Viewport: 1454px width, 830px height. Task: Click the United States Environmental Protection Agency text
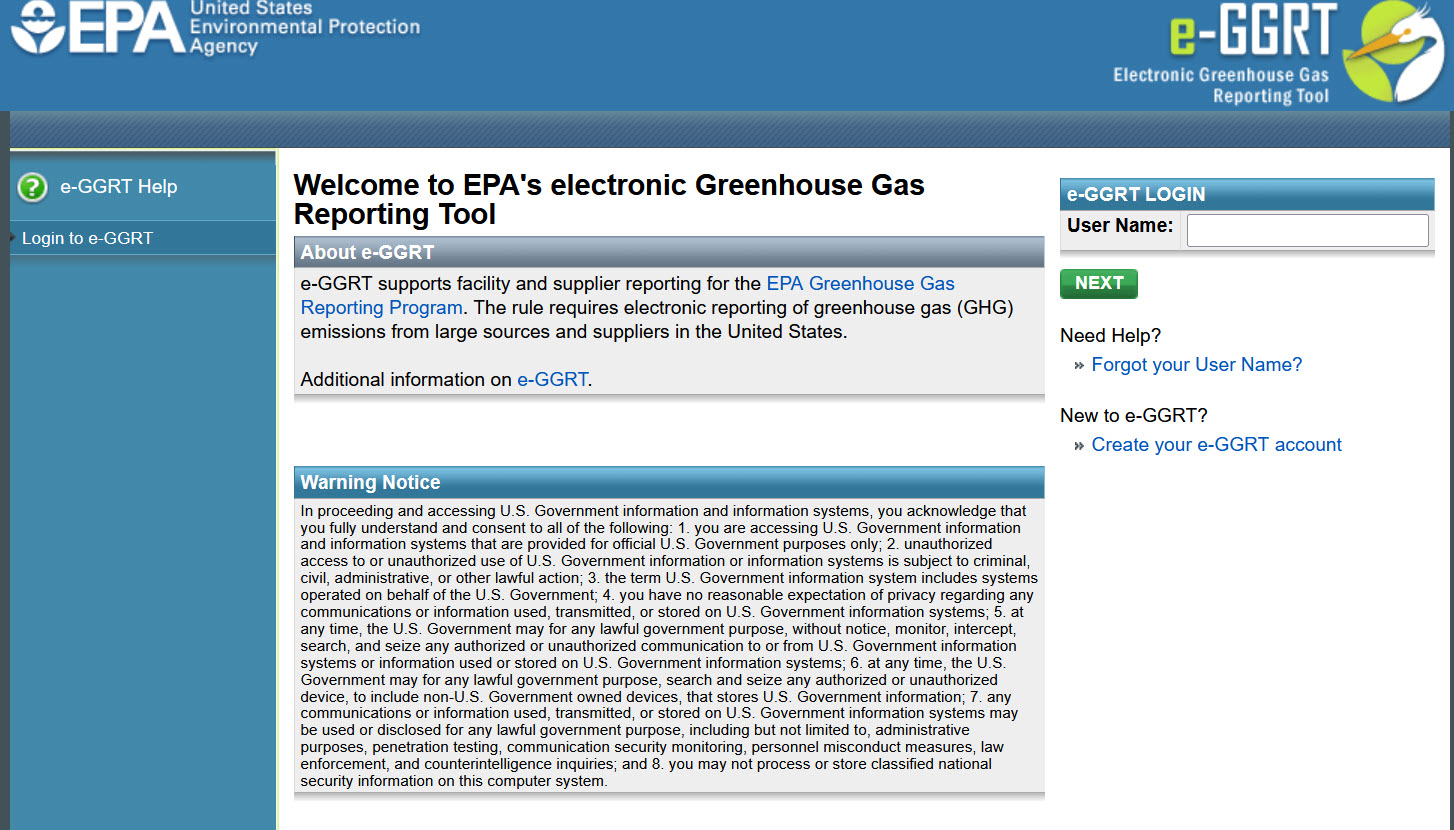pyautogui.click(x=304, y=27)
